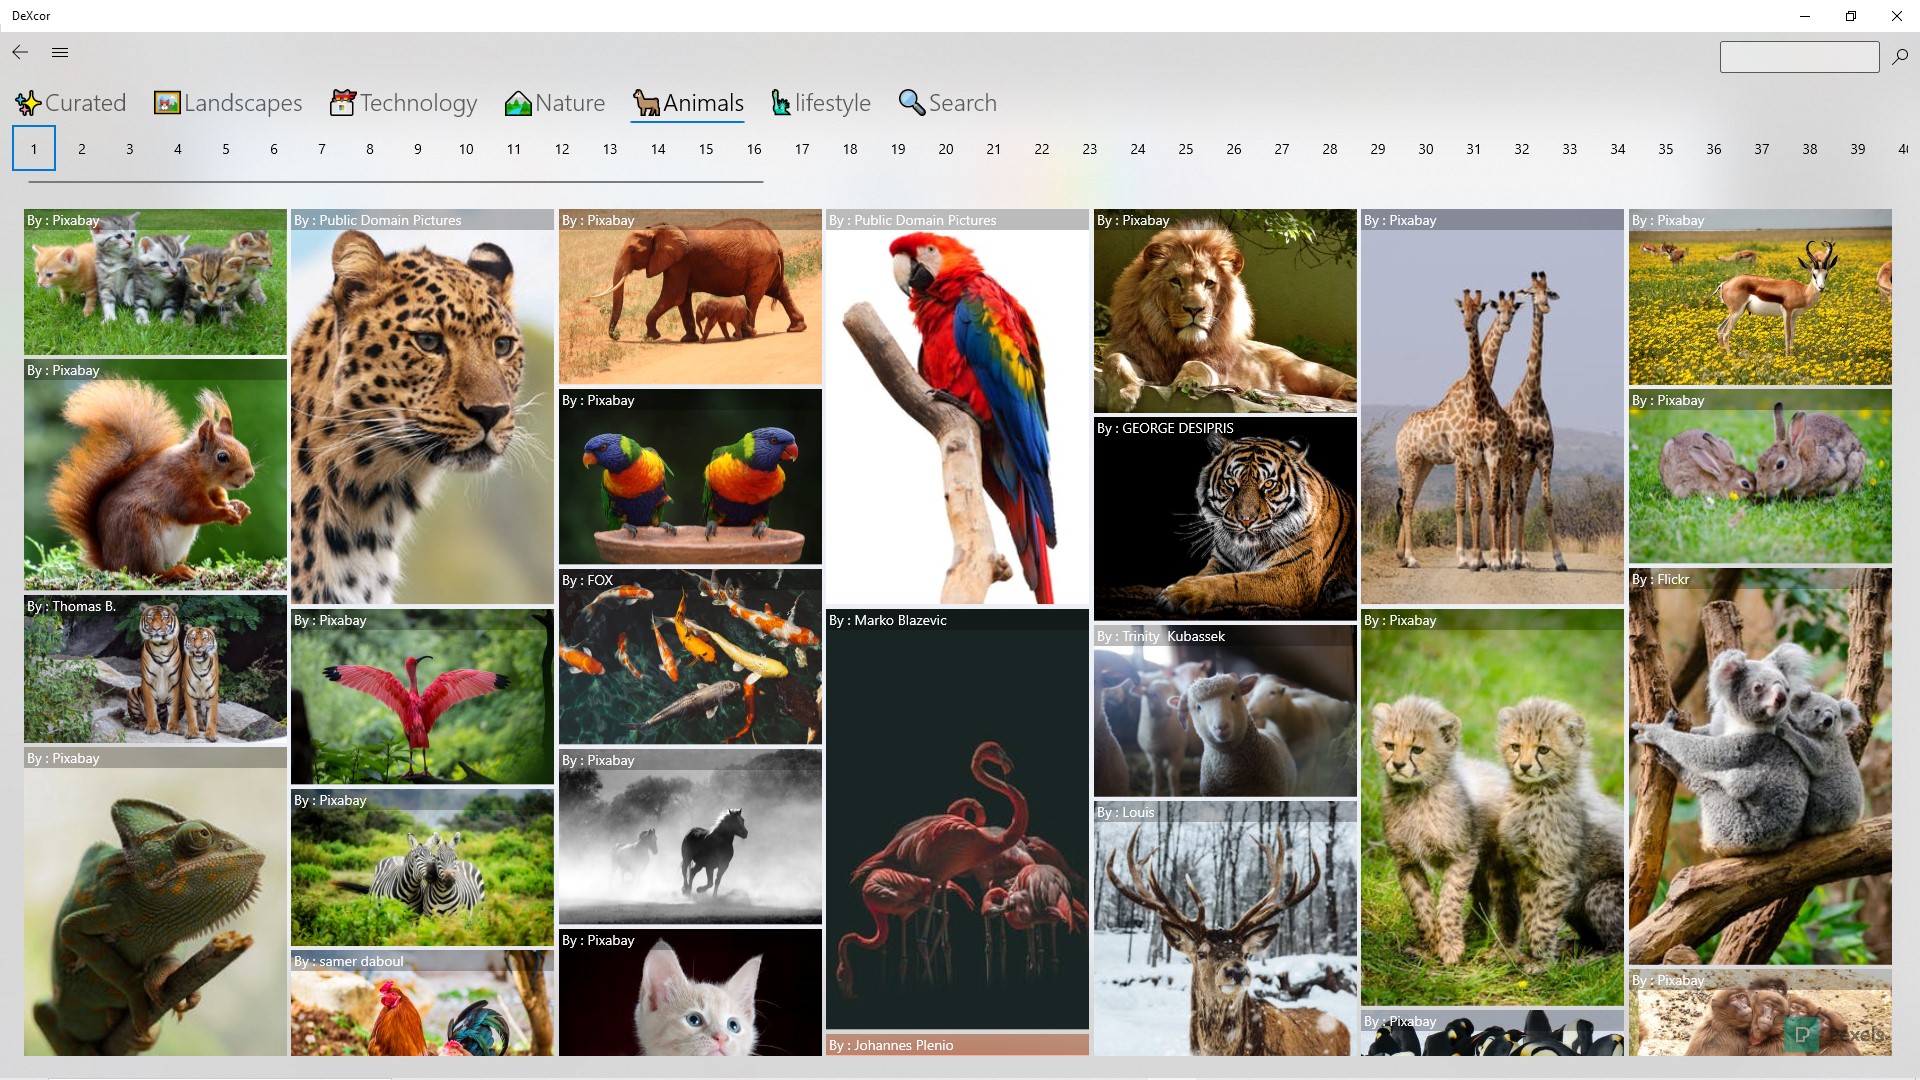
Task: Click the lifestyle statue icon
Action: point(781,103)
